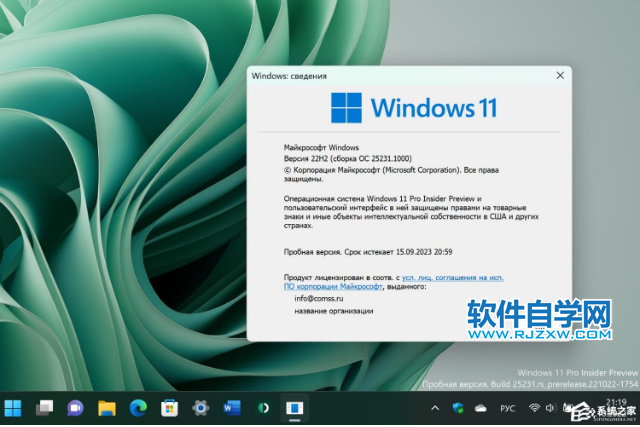
Task: Open the dark green circular taskbar app
Action: click(x=263, y=408)
